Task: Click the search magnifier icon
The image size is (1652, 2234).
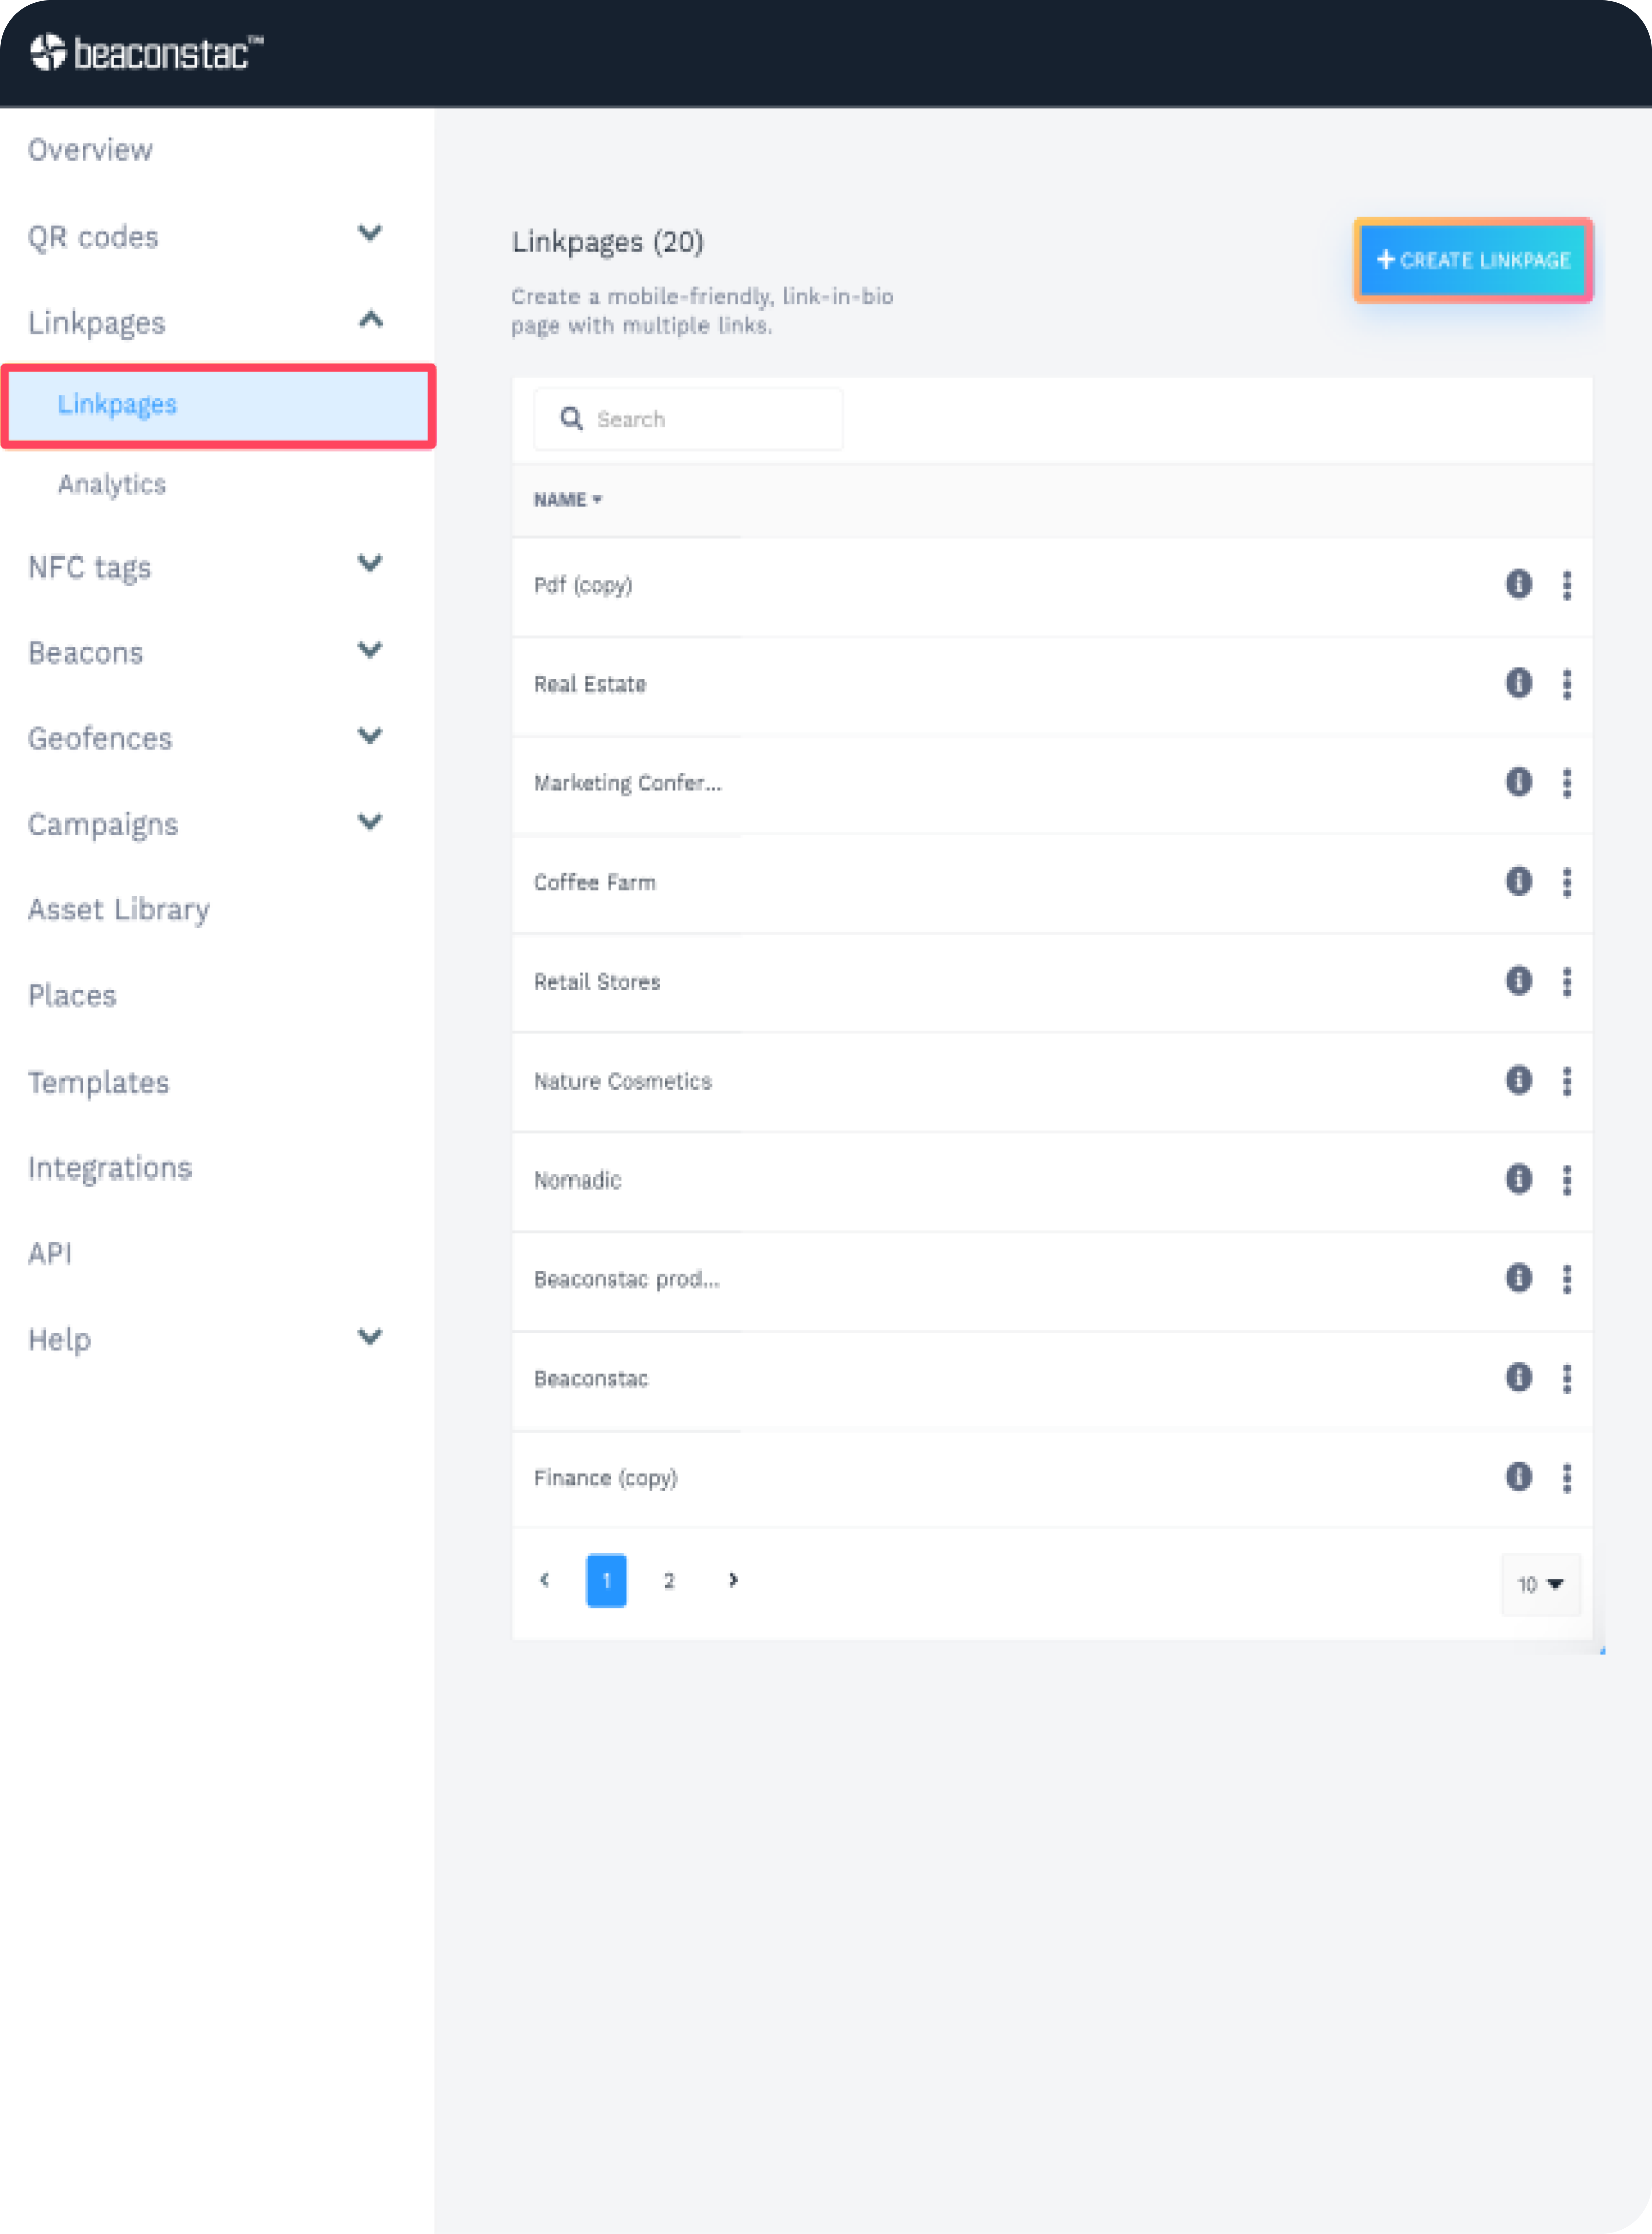Action: pos(571,419)
